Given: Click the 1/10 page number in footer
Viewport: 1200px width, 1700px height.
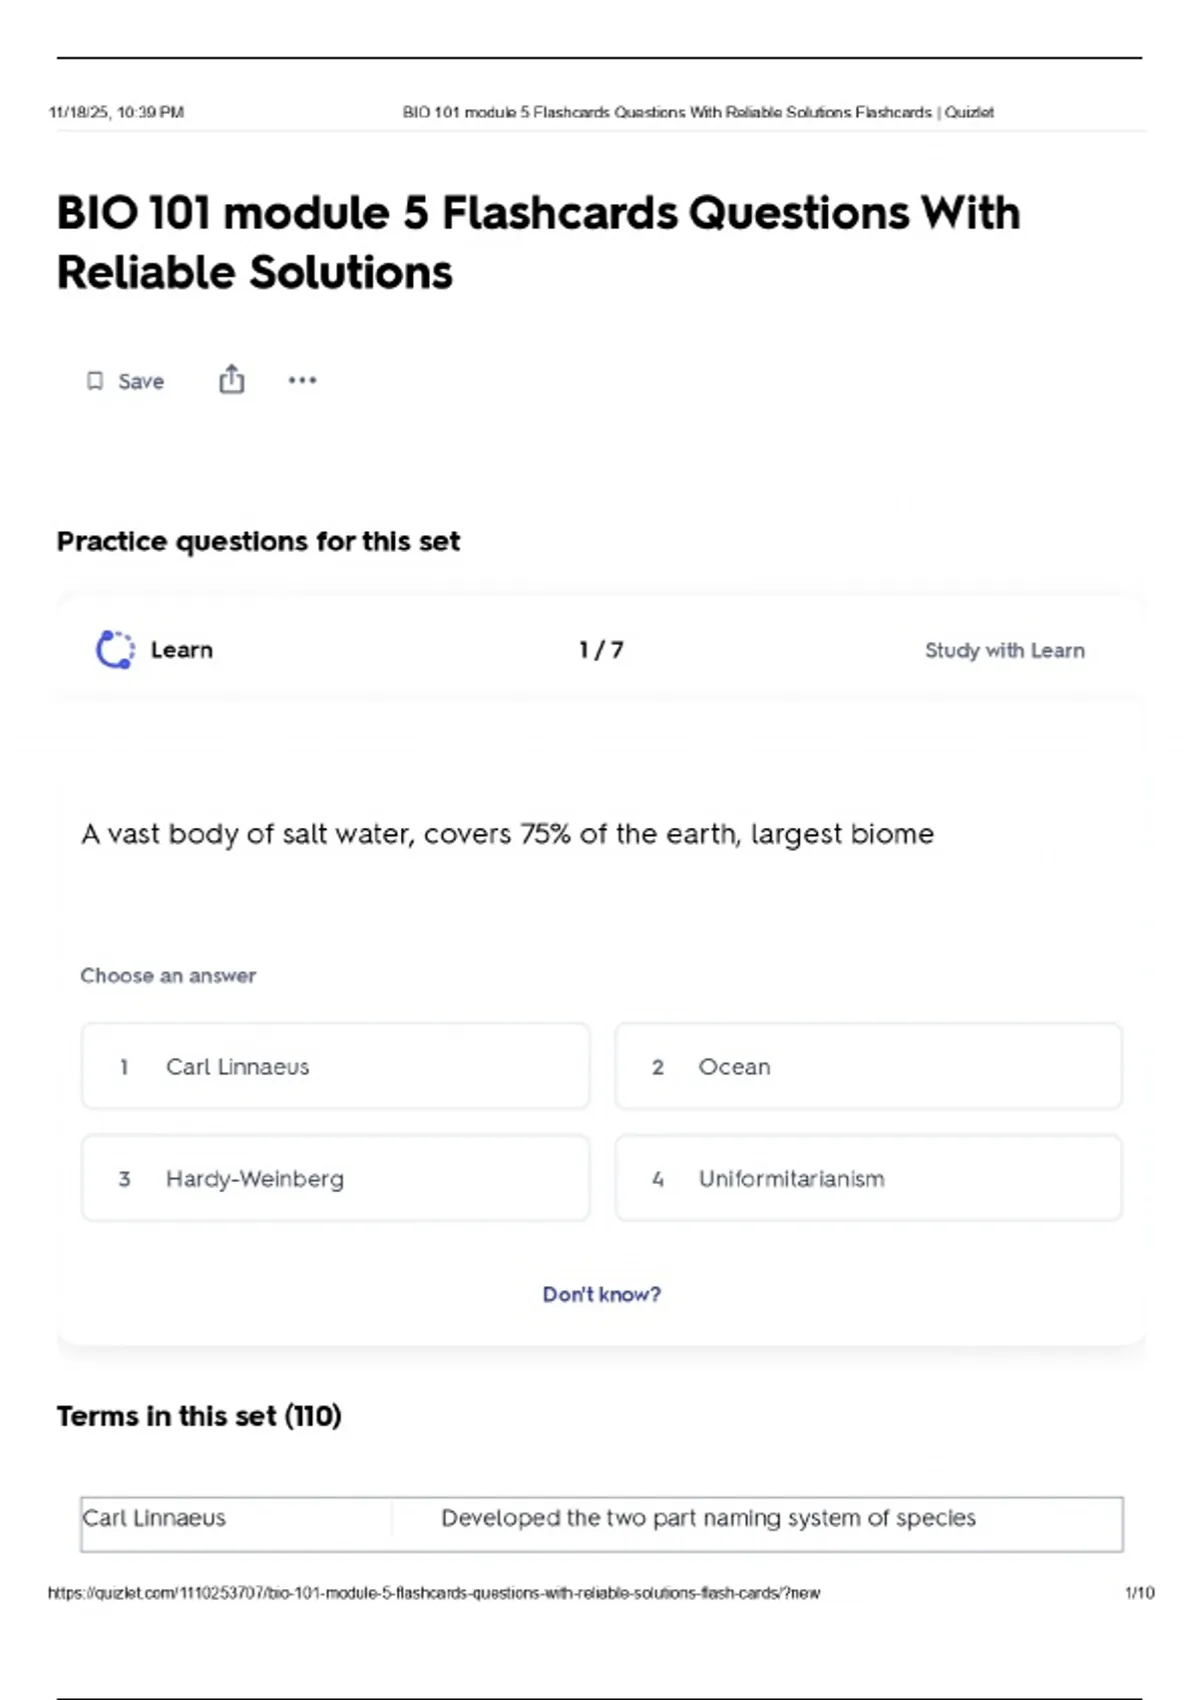Looking at the screenshot, I should (x=1139, y=1593).
